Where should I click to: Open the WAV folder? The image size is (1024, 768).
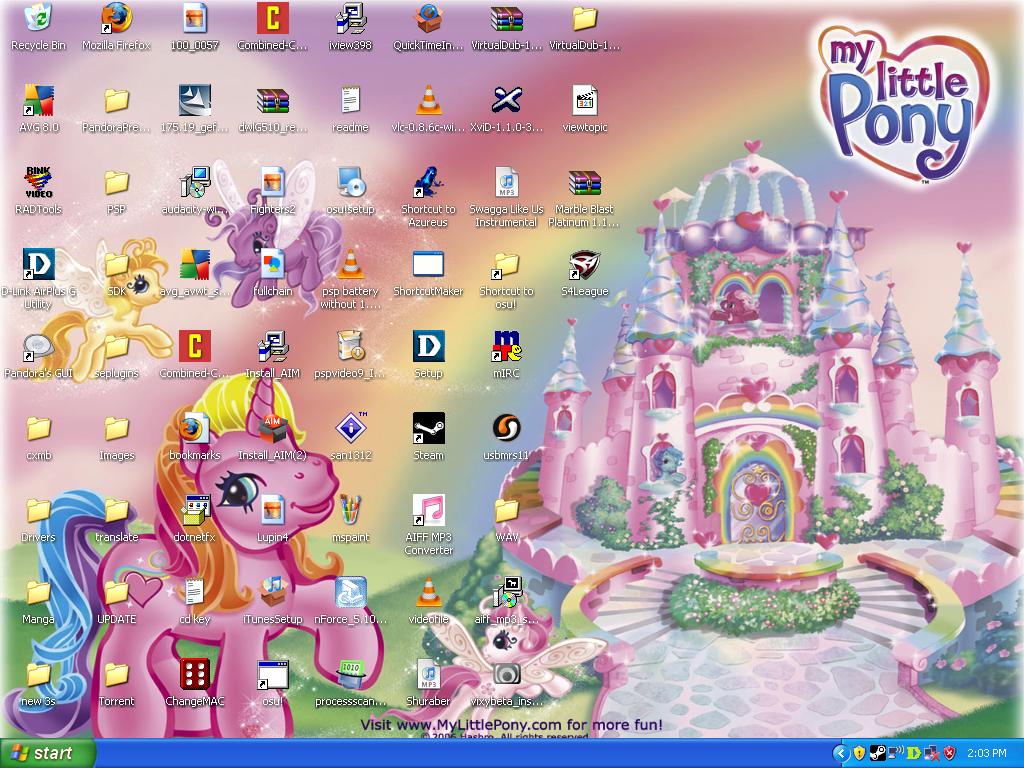pyautogui.click(x=507, y=511)
